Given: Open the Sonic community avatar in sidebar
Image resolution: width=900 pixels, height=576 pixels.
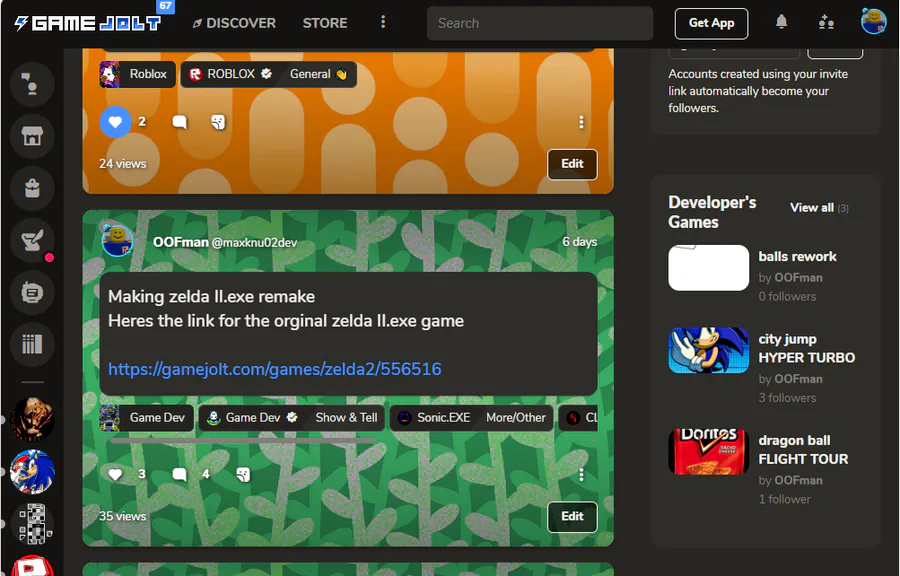Looking at the screenshot, I should tap(32, 472).
